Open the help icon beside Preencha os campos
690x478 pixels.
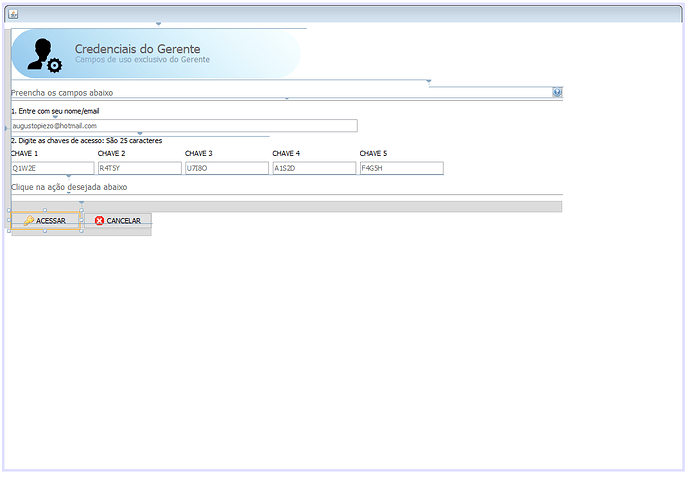click(557, 92)
